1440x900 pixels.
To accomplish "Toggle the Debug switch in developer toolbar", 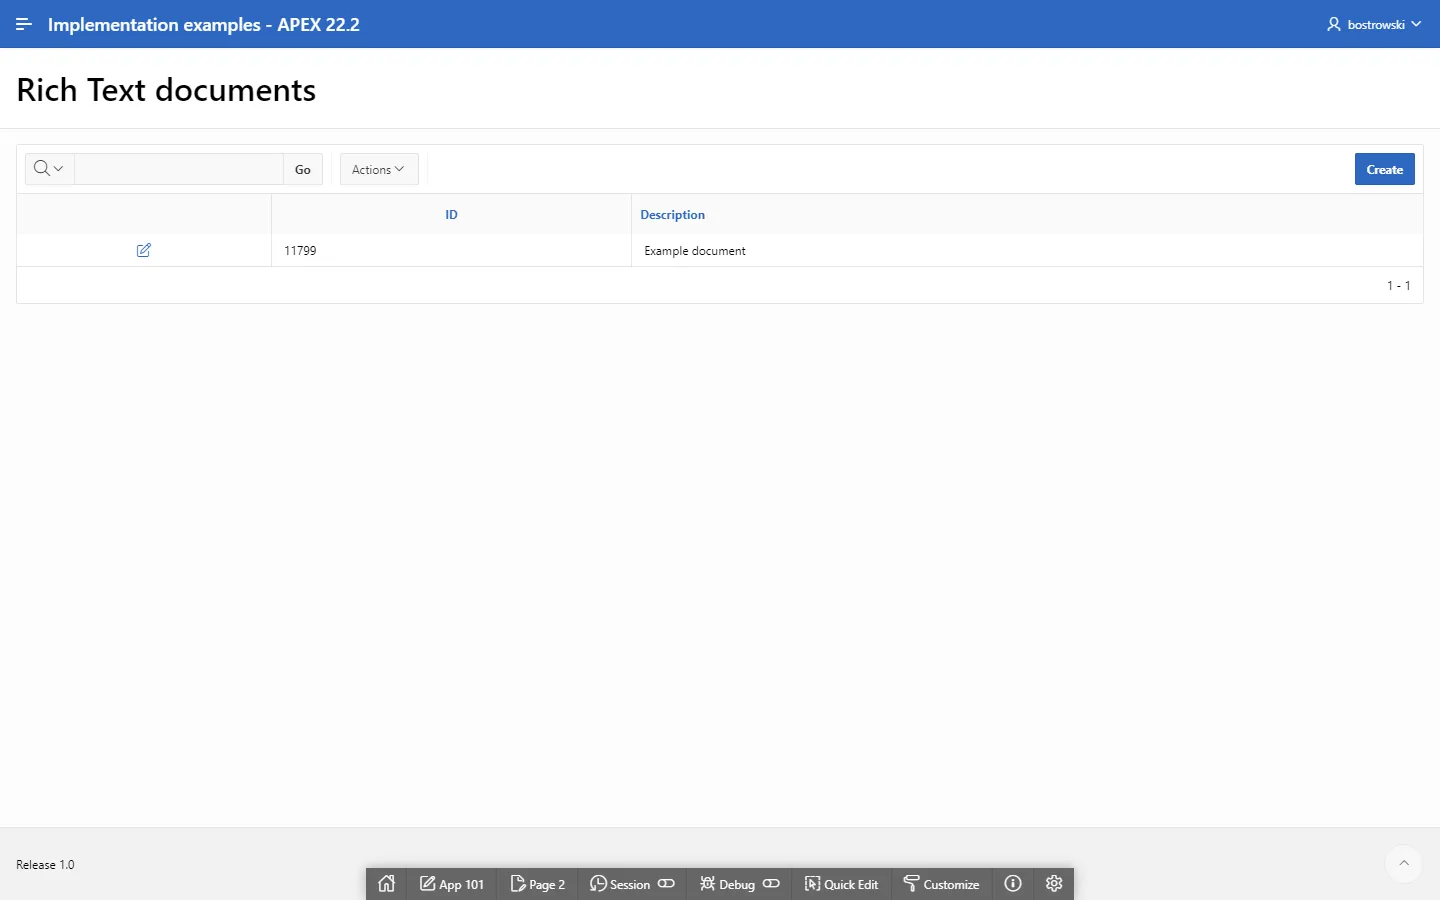I will click(x=771, y=884).
